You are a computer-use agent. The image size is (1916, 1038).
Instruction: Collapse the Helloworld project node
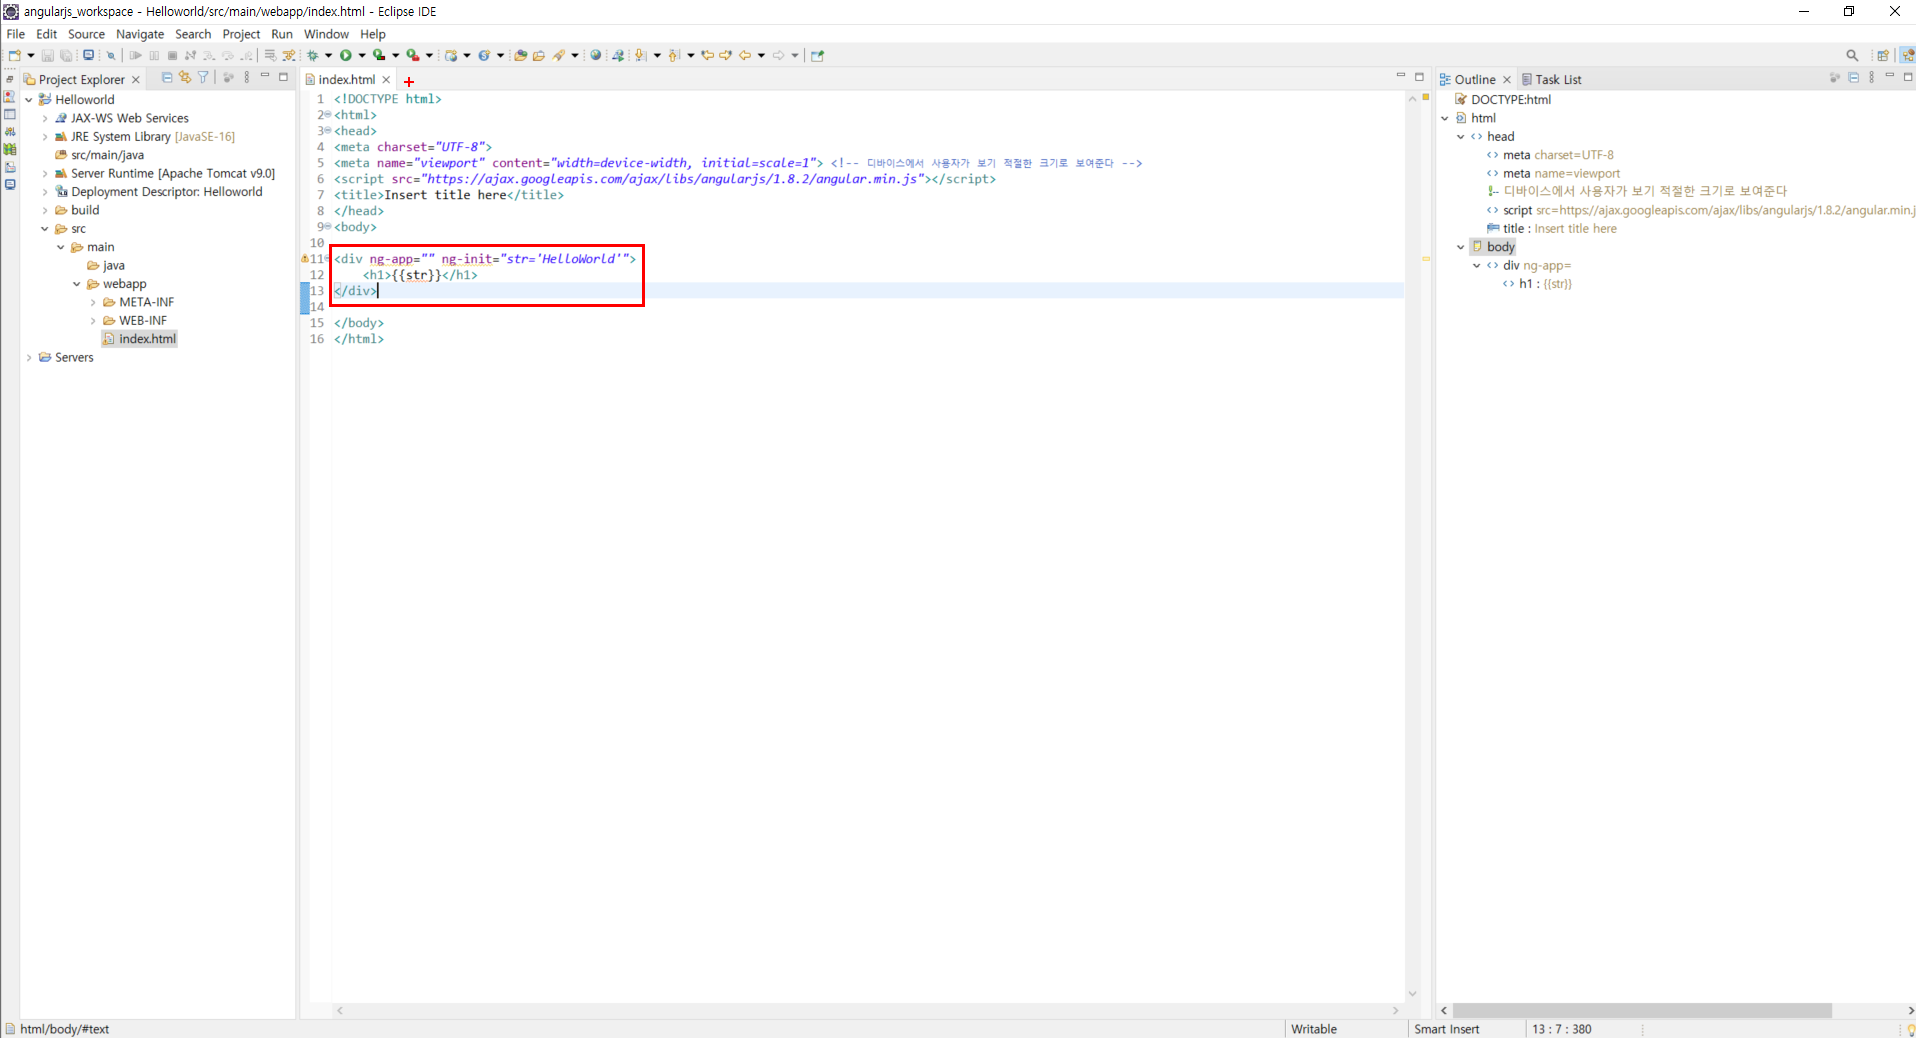coord(29,100)
